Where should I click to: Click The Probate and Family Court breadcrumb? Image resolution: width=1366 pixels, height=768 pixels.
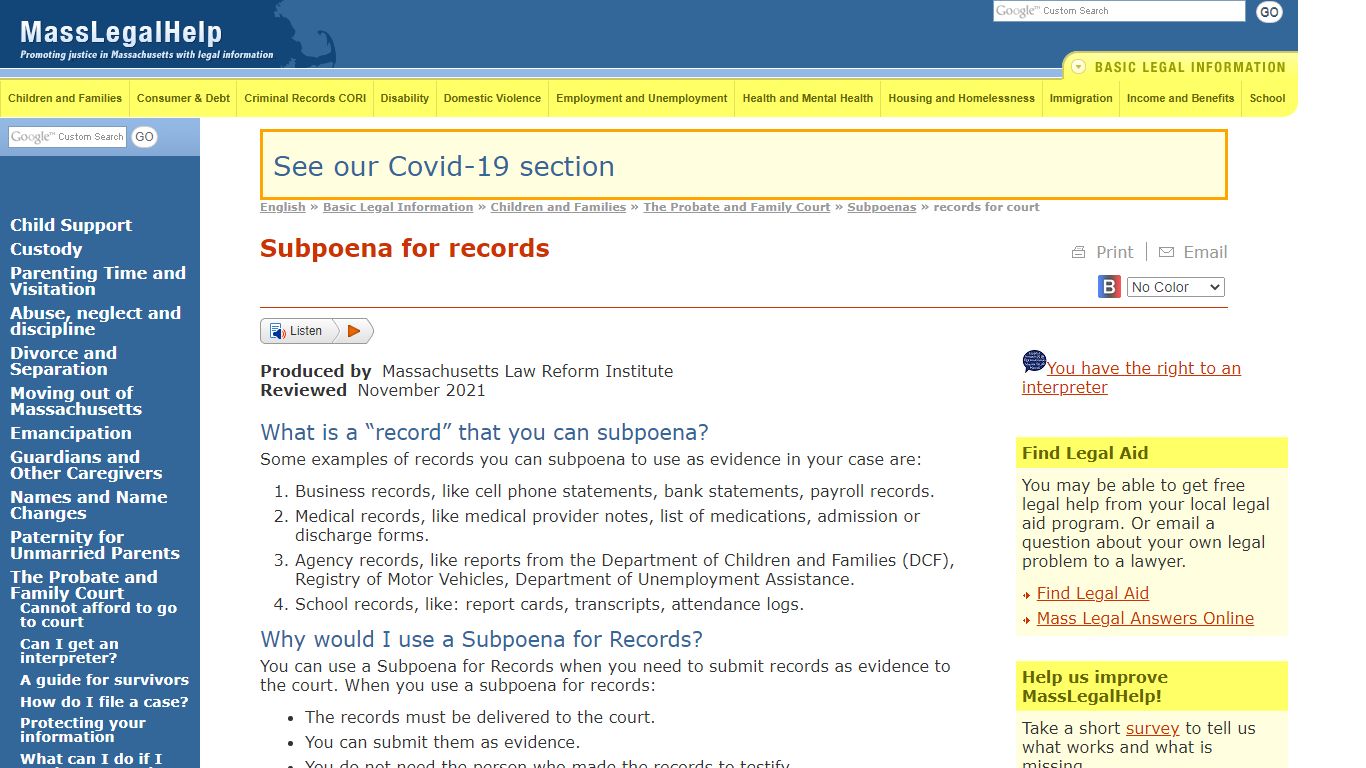737,207
